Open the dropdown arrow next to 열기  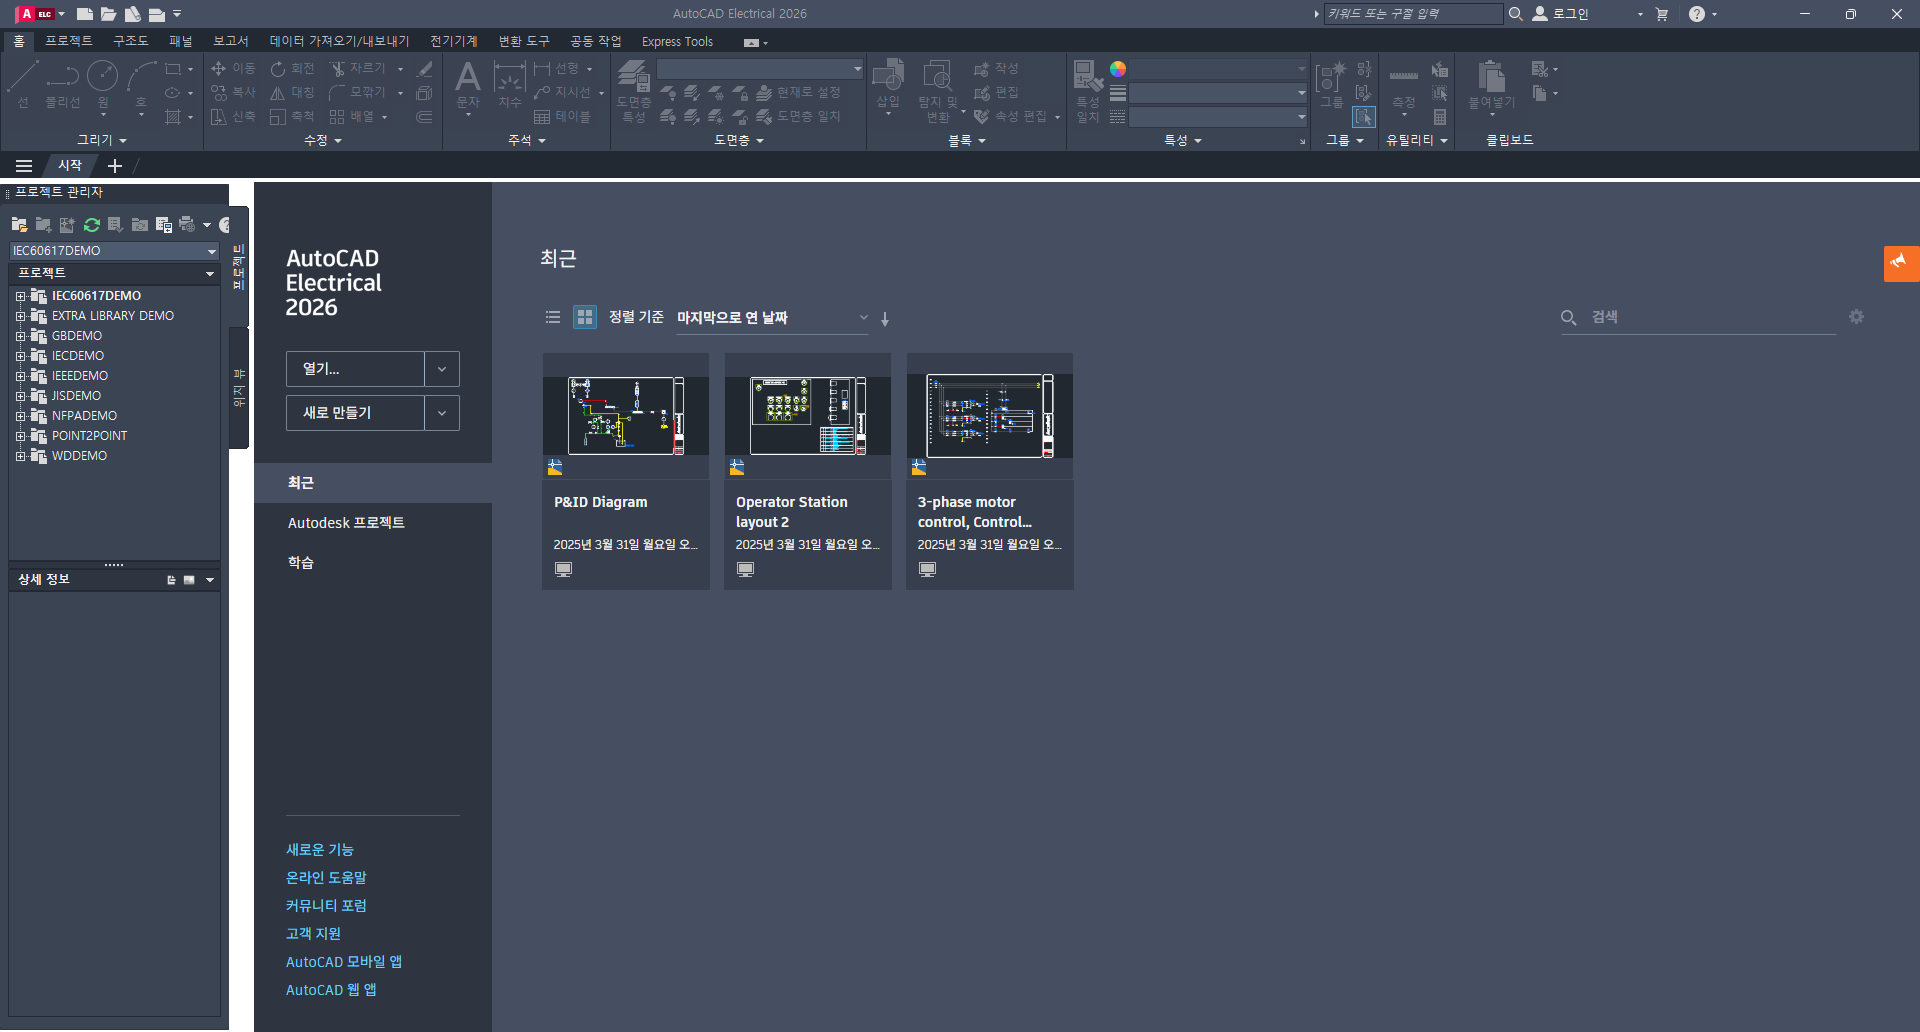[442, 369]
